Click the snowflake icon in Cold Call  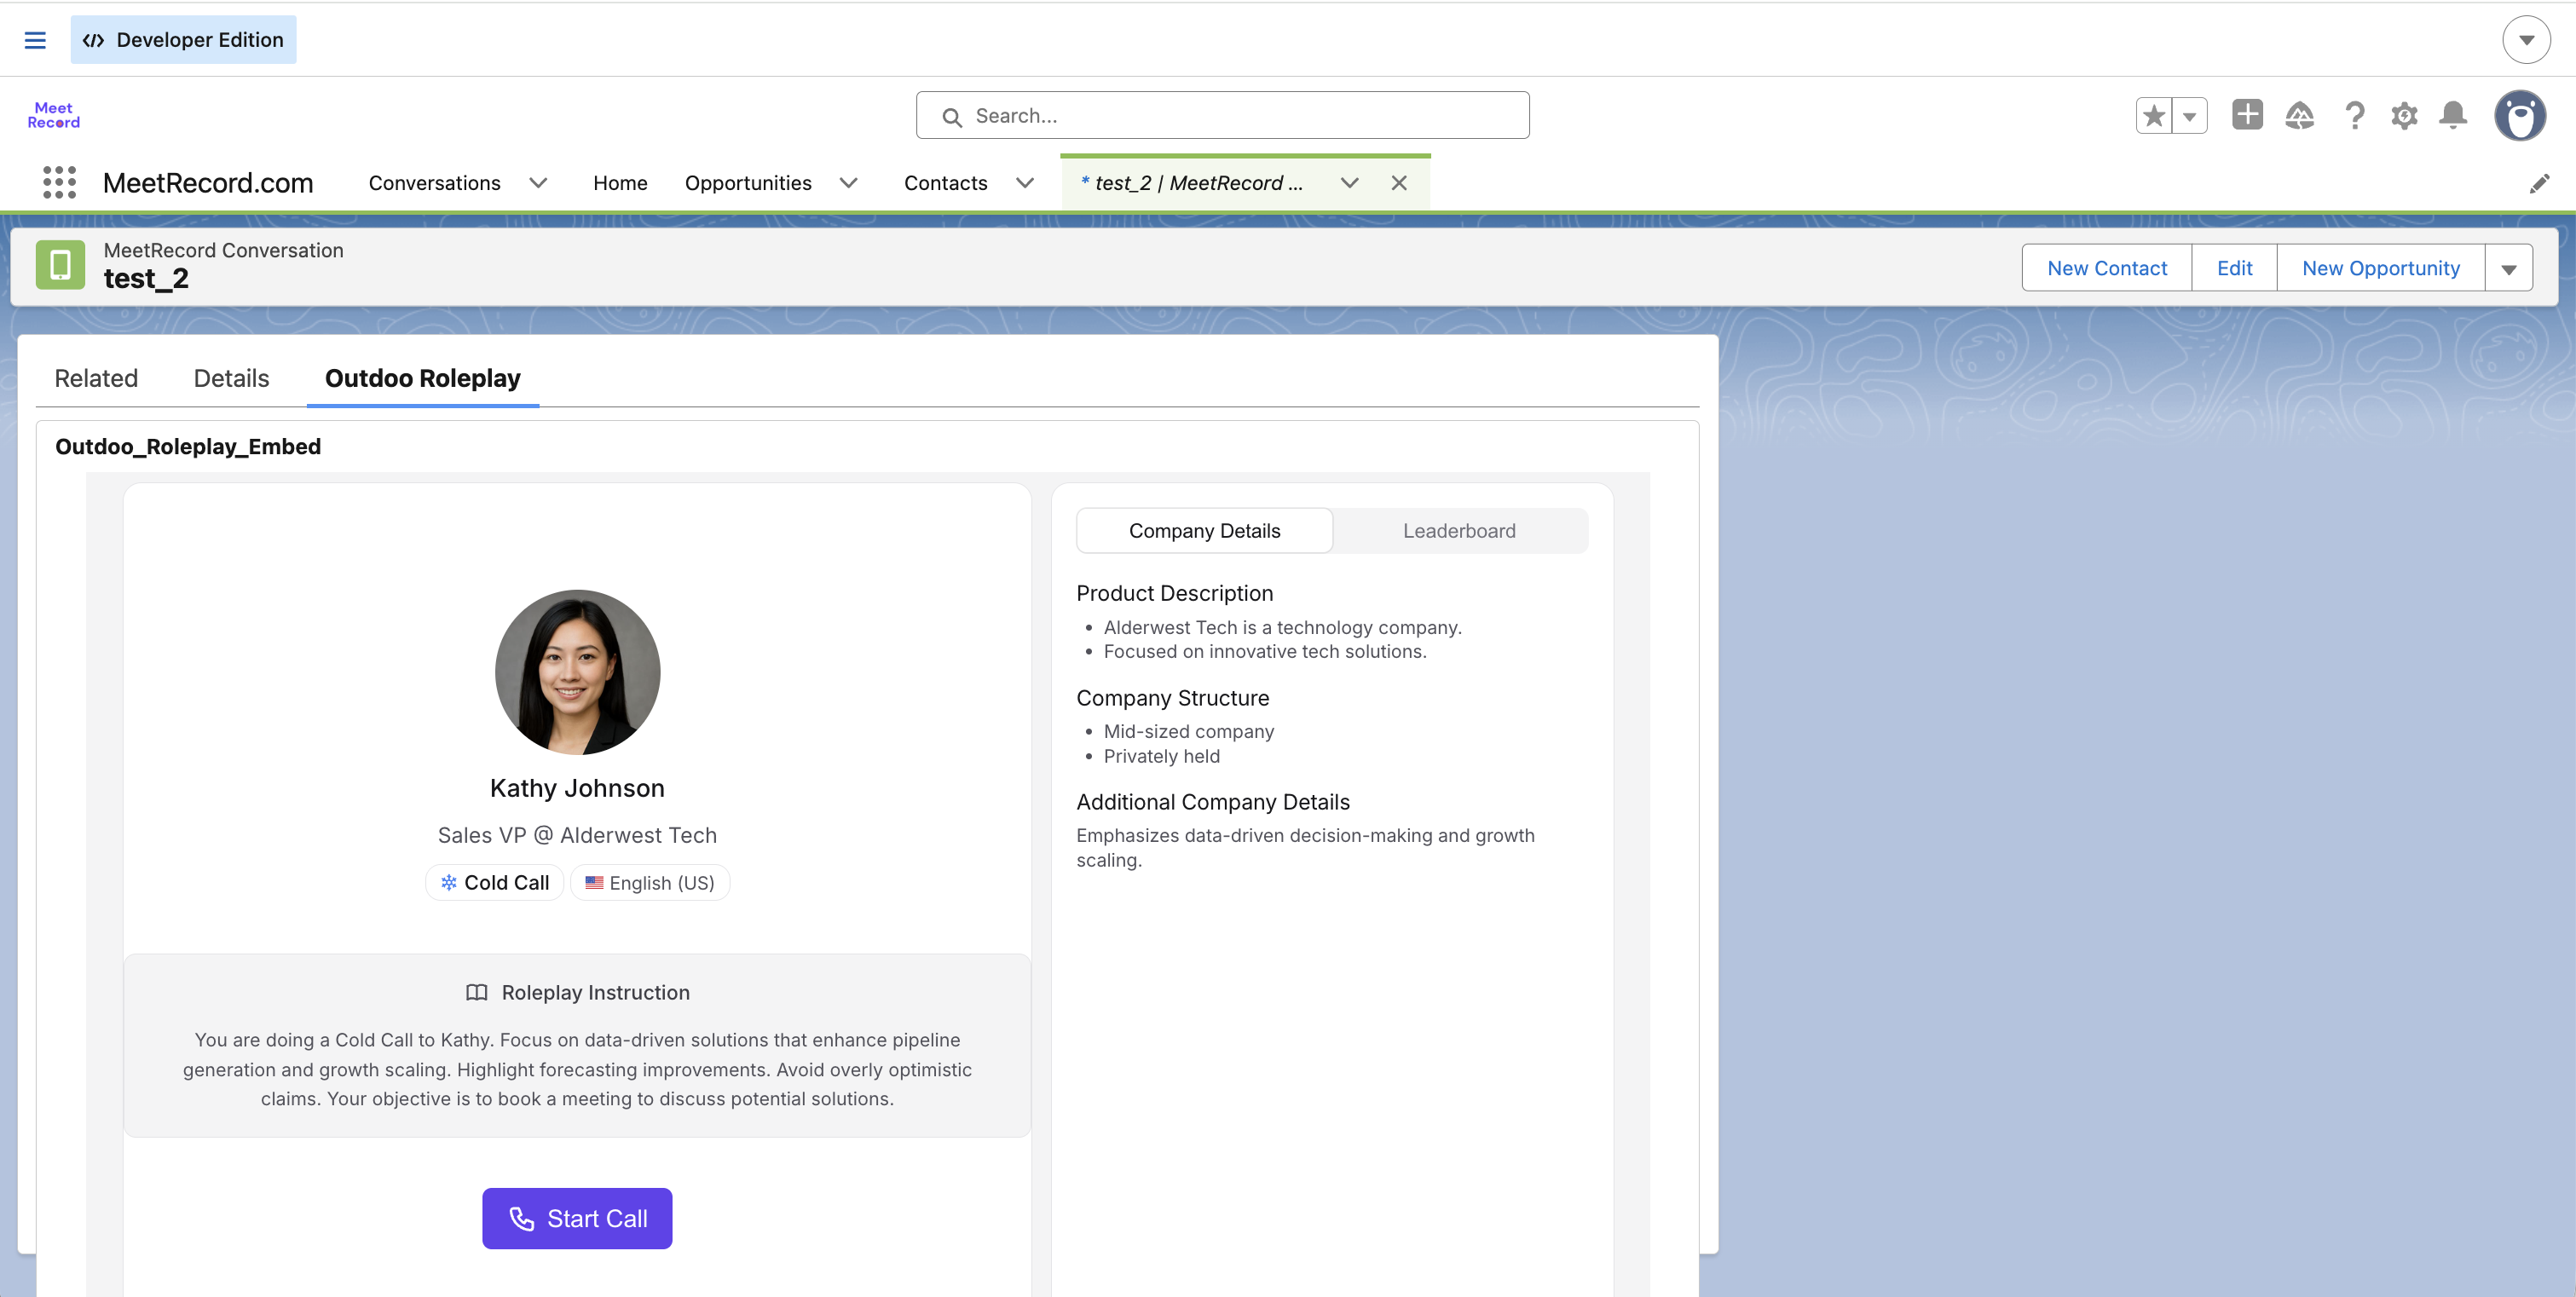449,883
